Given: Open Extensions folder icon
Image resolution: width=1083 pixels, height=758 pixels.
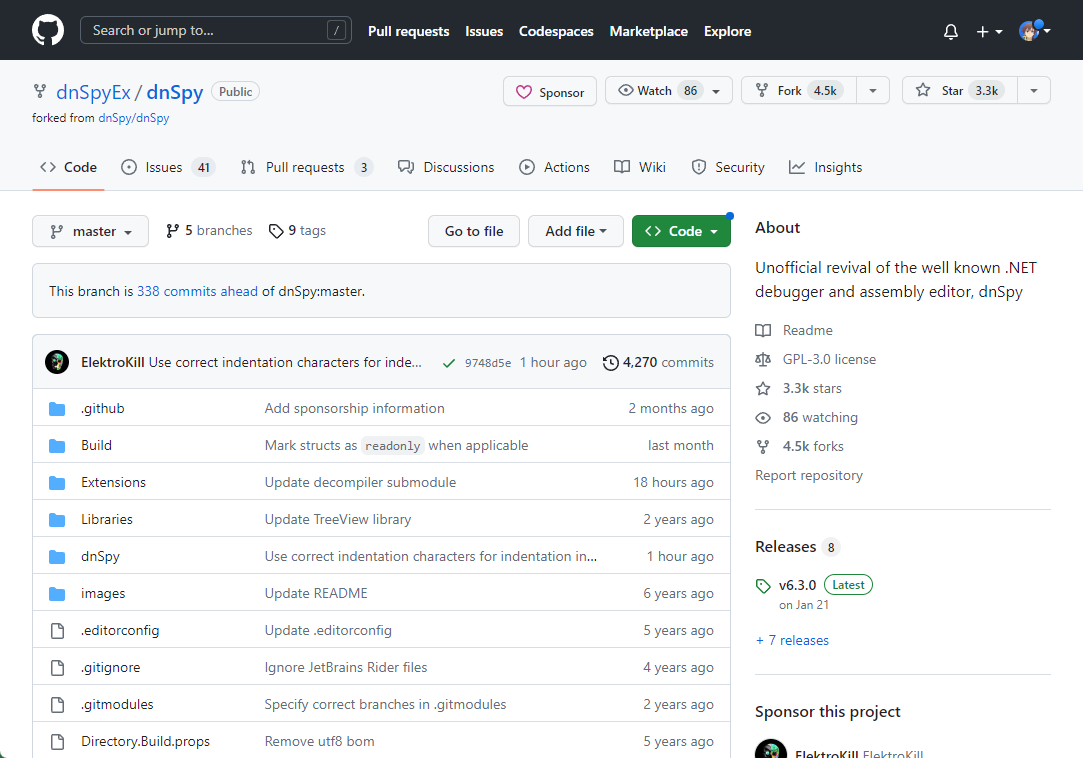Looking at the screenshot, I should (x=57, y=482).
